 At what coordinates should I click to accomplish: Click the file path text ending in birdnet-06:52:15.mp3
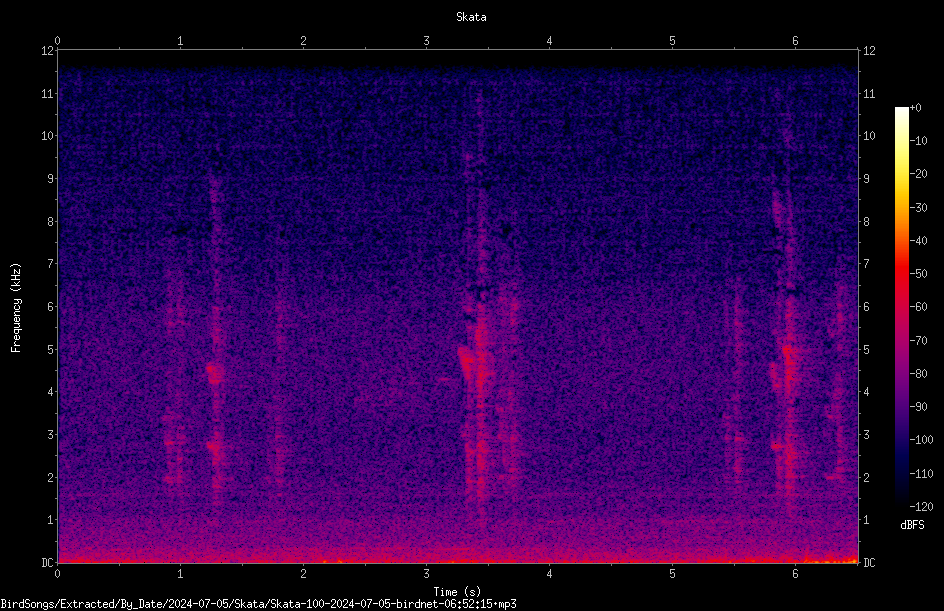[258, 604]
